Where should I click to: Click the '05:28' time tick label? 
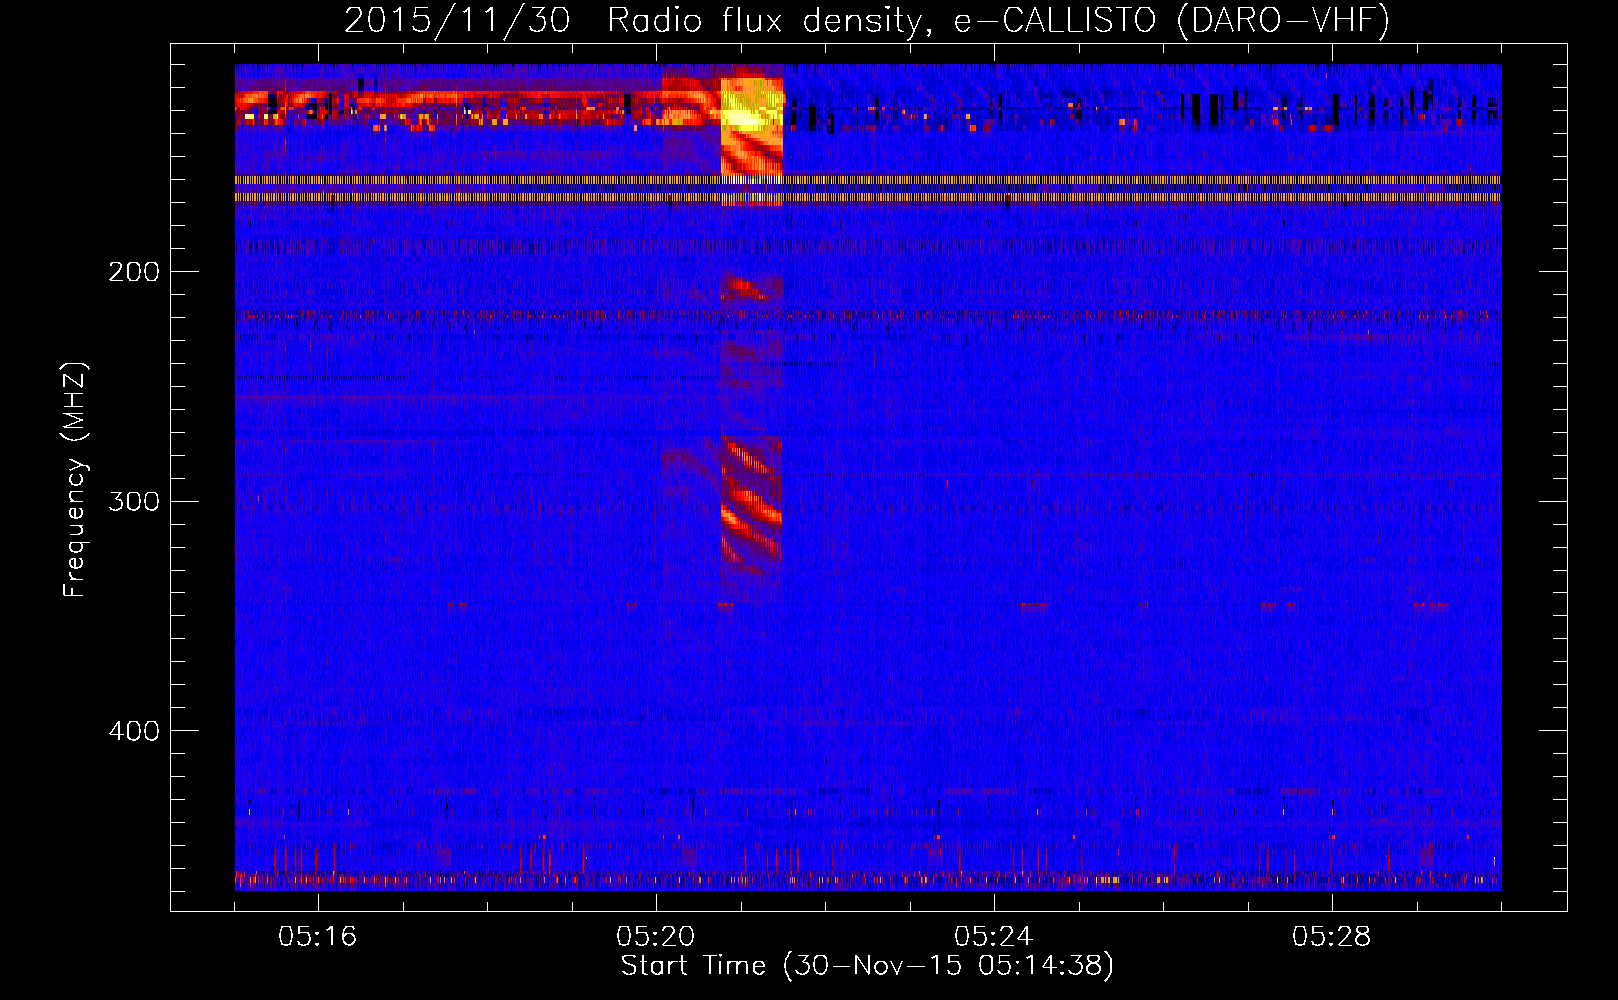point(1332,937)
